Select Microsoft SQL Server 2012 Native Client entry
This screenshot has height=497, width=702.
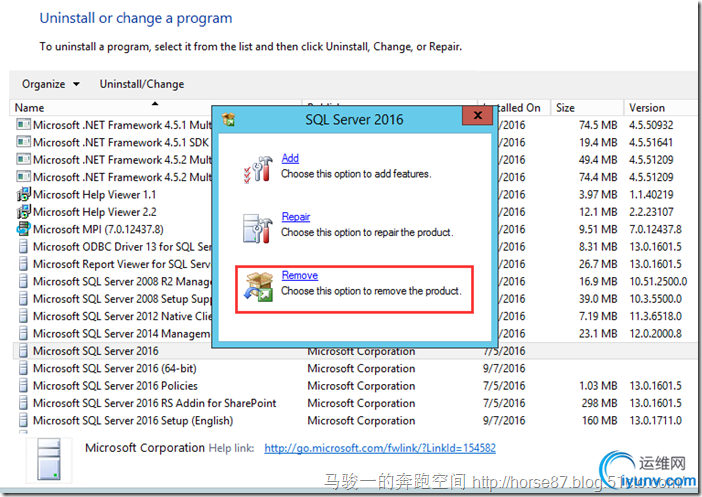(x=122, y=317)
